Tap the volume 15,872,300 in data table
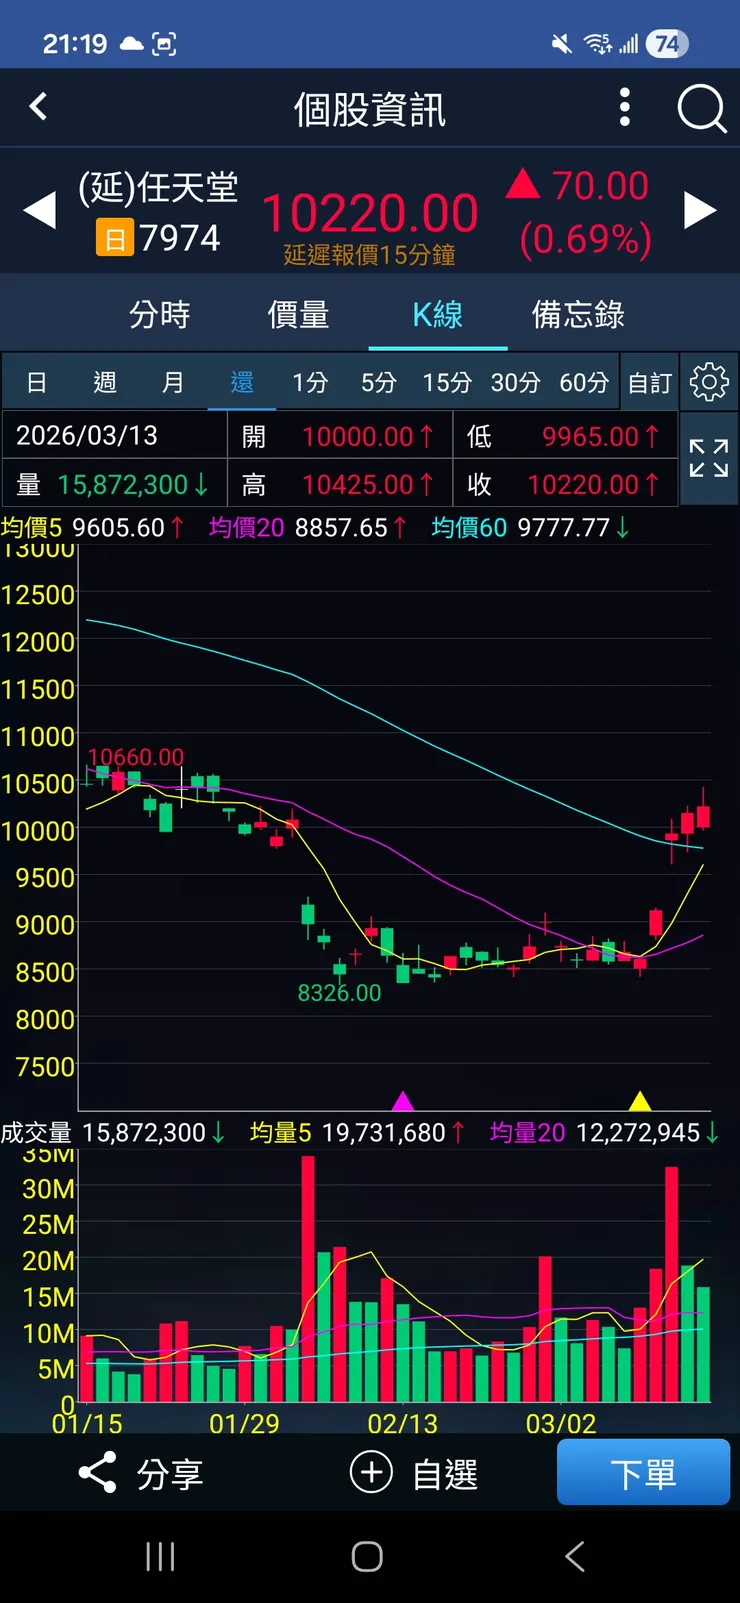Screen dimensions: 740x1603 click(122, 485)
